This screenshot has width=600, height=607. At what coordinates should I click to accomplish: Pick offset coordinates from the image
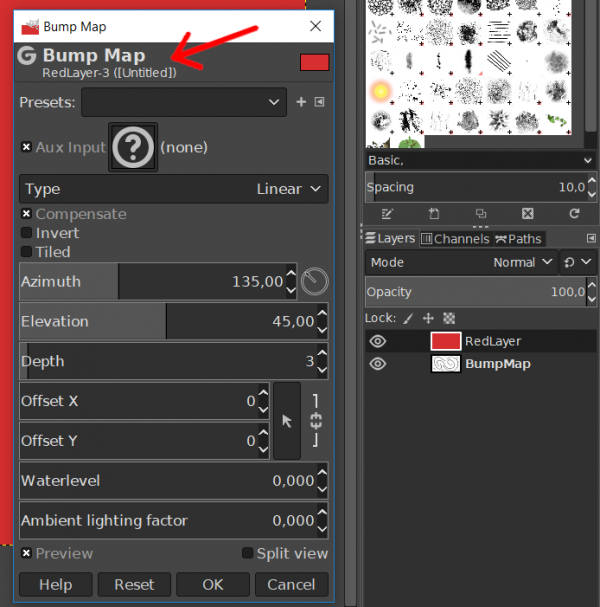(287, 421)
